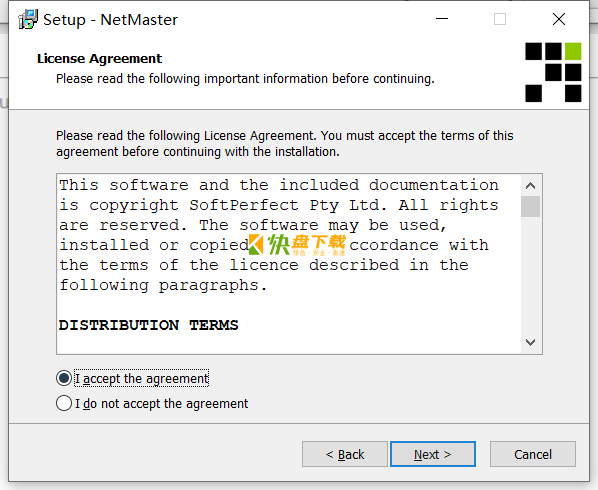The width and height of the screenshot is (598, 490).
Task: Click the license text scrollbar thumb
Action: (x=530, y=206)
